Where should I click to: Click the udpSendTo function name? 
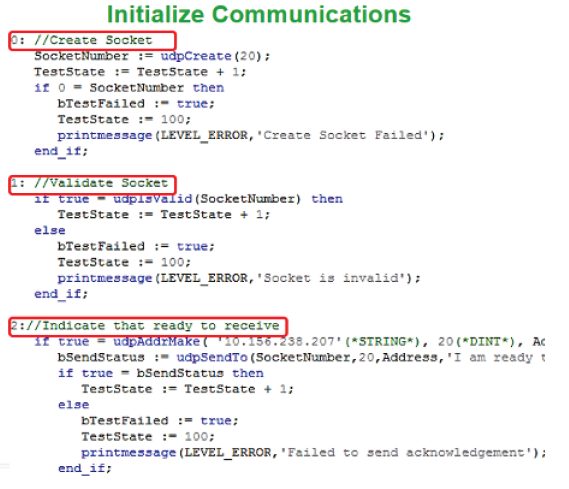point(212,358)
